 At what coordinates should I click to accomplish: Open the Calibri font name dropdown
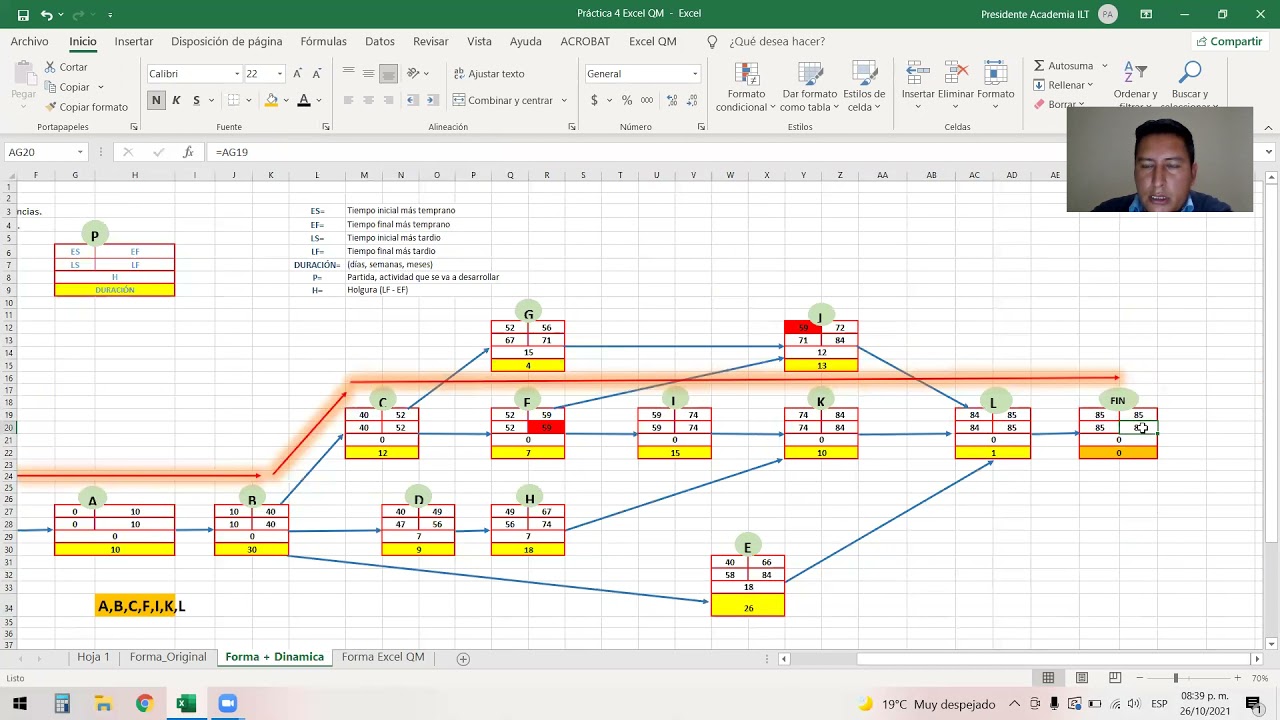(x=237, y=74)
